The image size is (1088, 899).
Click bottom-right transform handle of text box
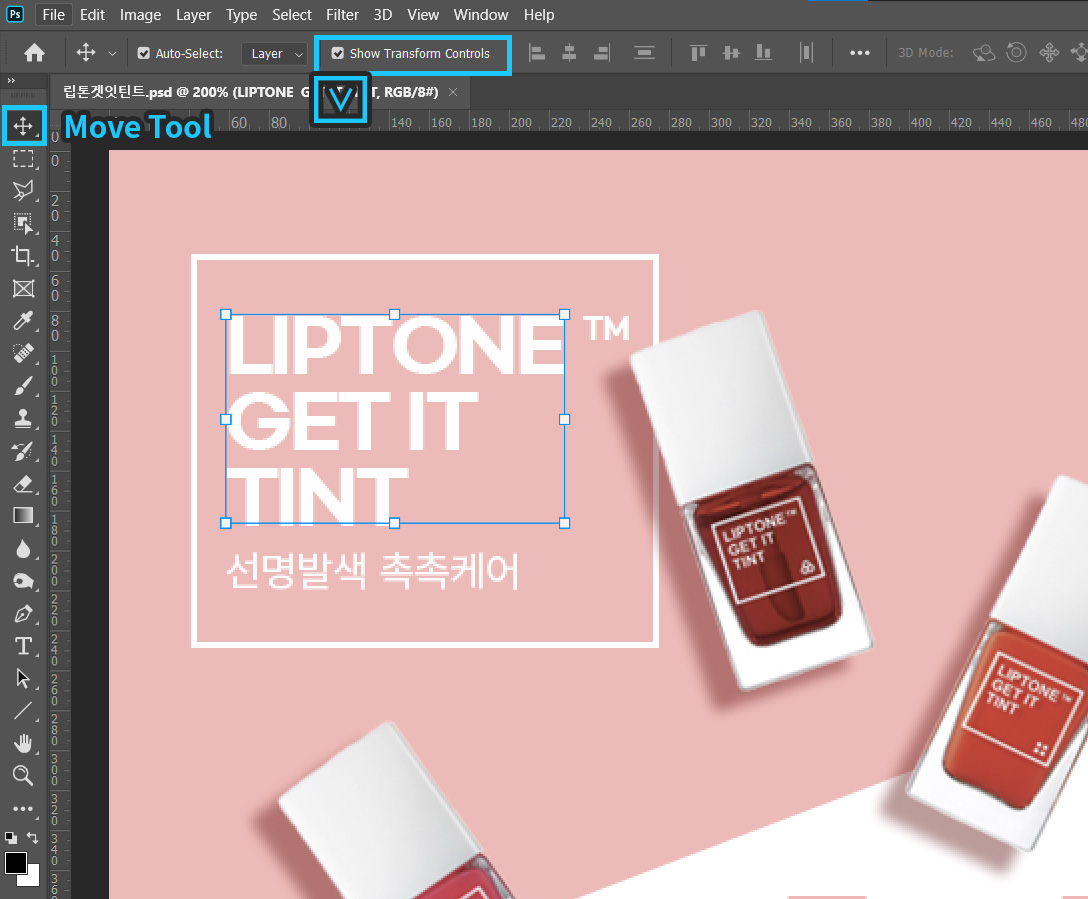(x=564, y=523)
